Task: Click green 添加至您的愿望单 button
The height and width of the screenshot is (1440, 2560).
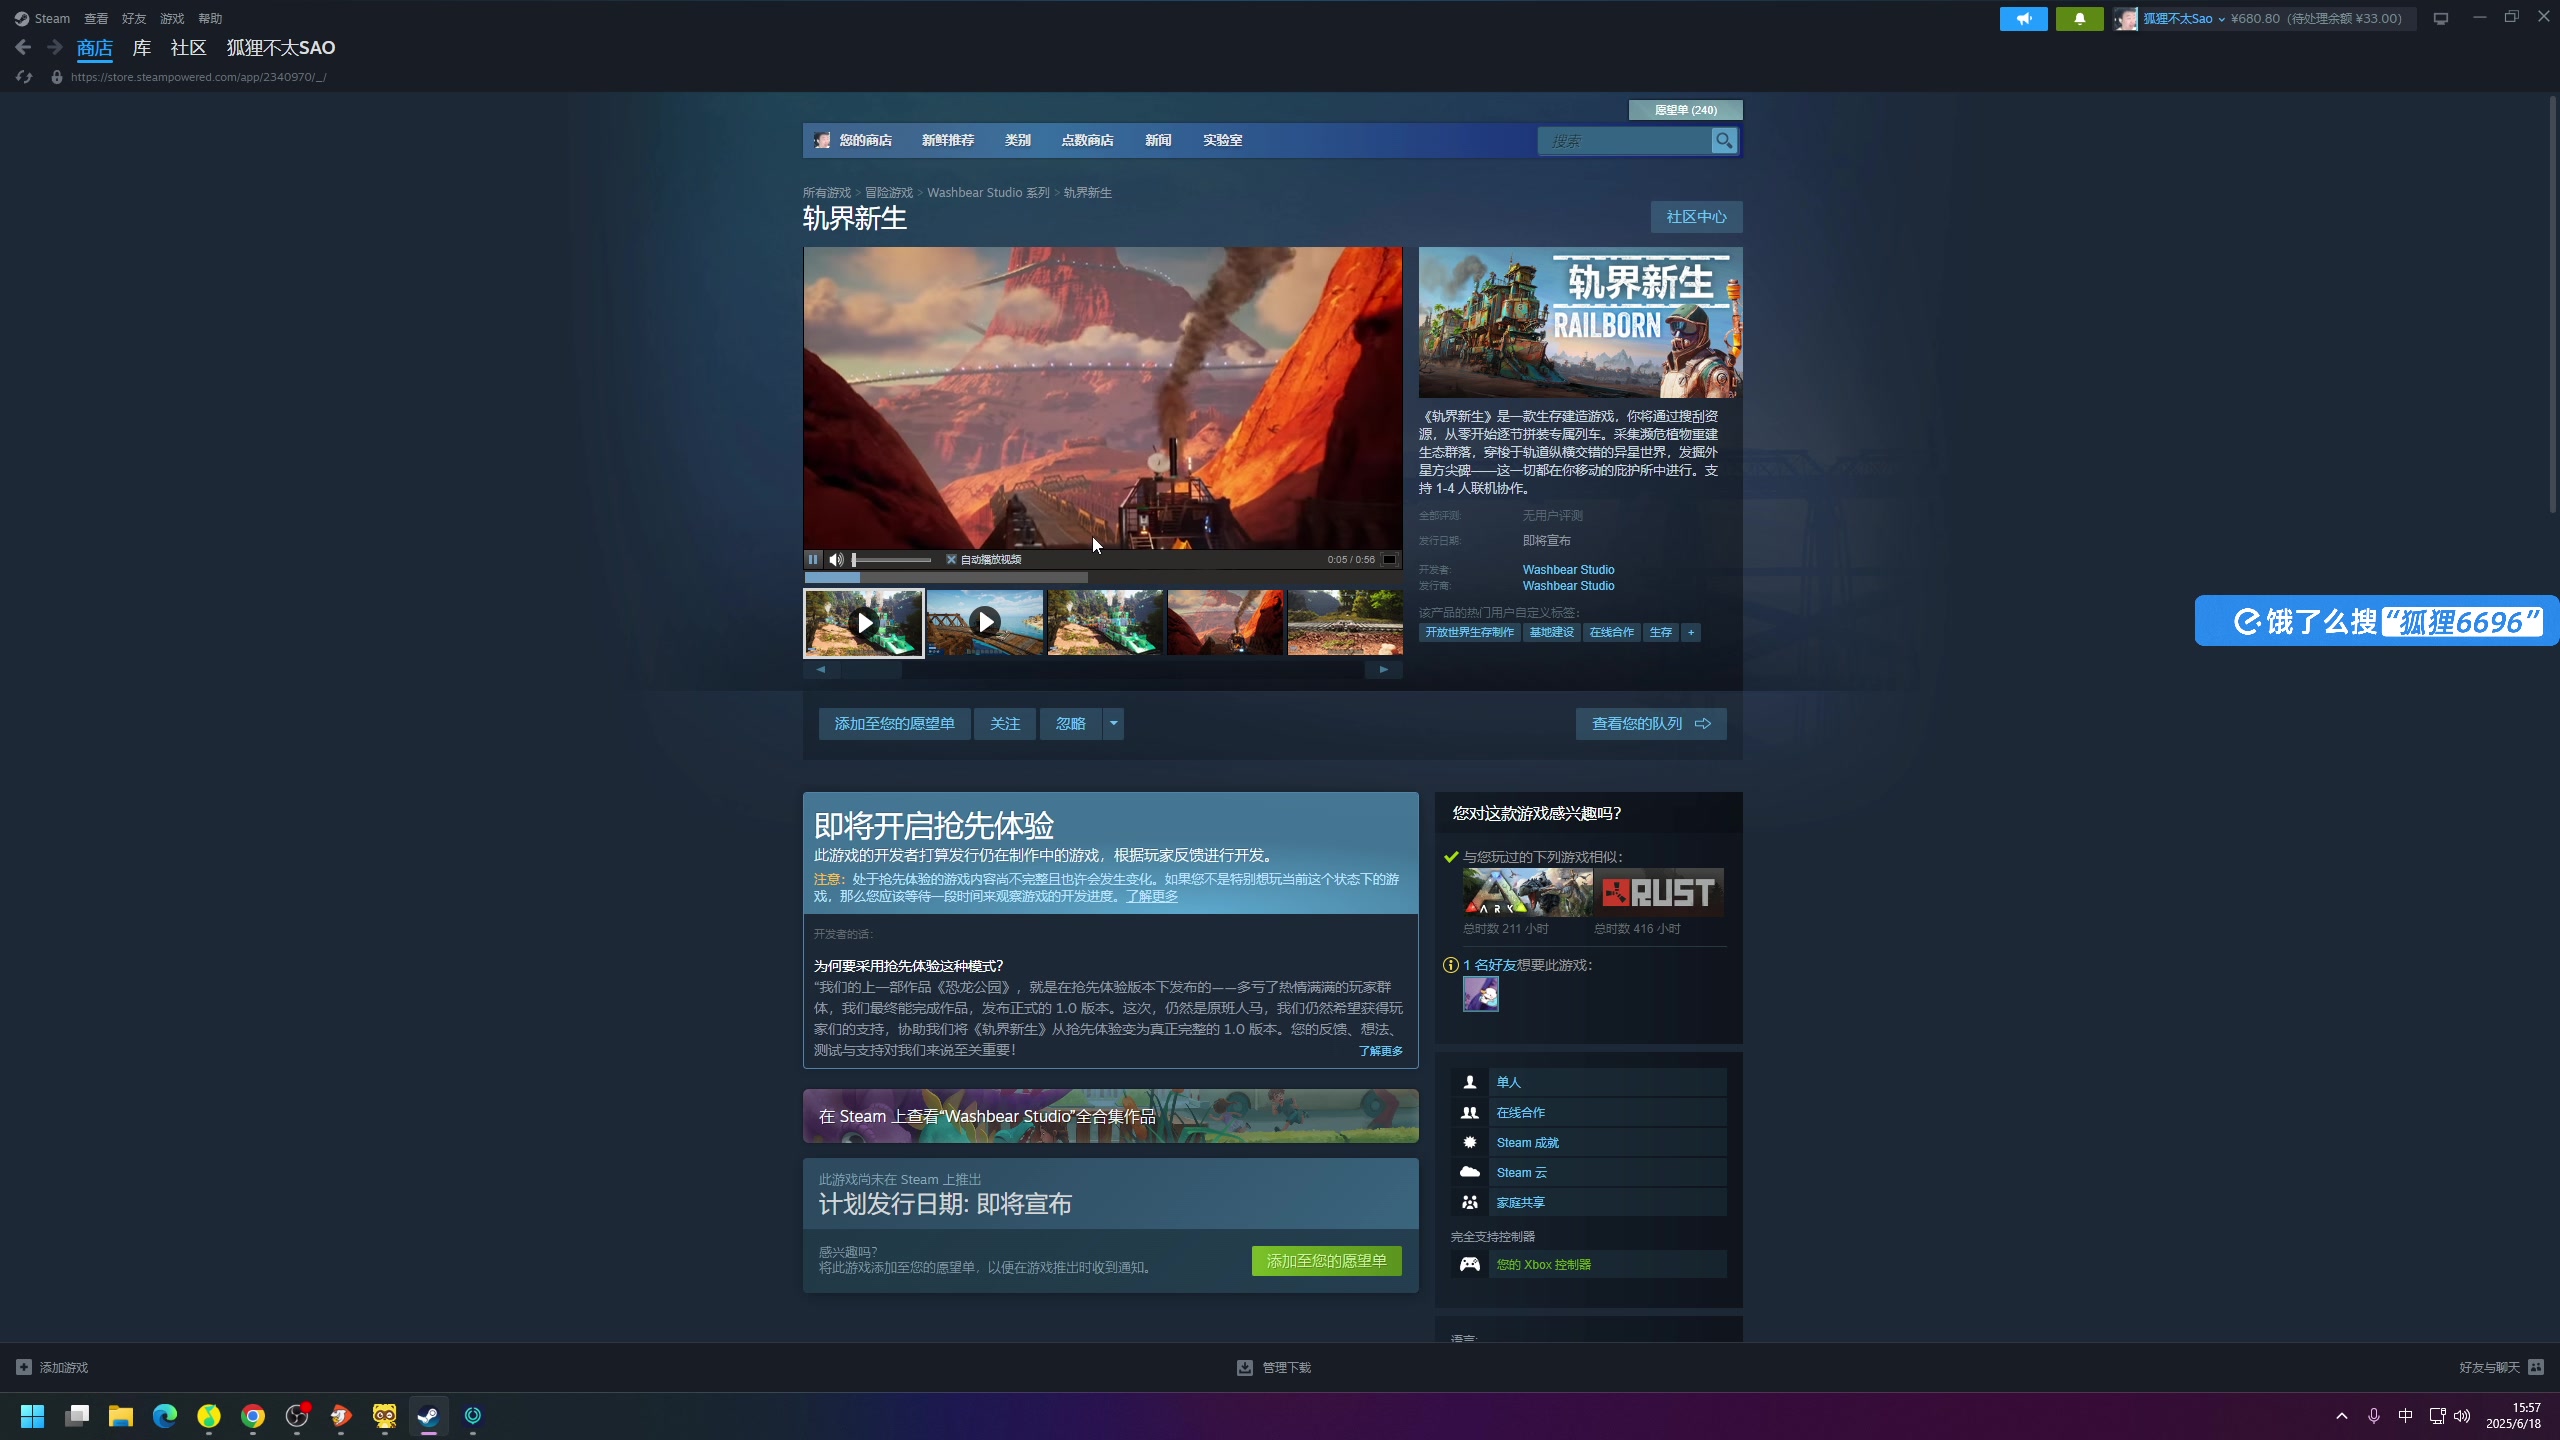Action: [x=1326, y=1260]
